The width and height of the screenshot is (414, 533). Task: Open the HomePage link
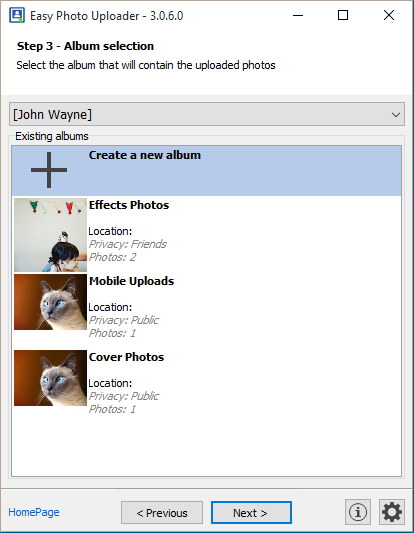[34, 512]
